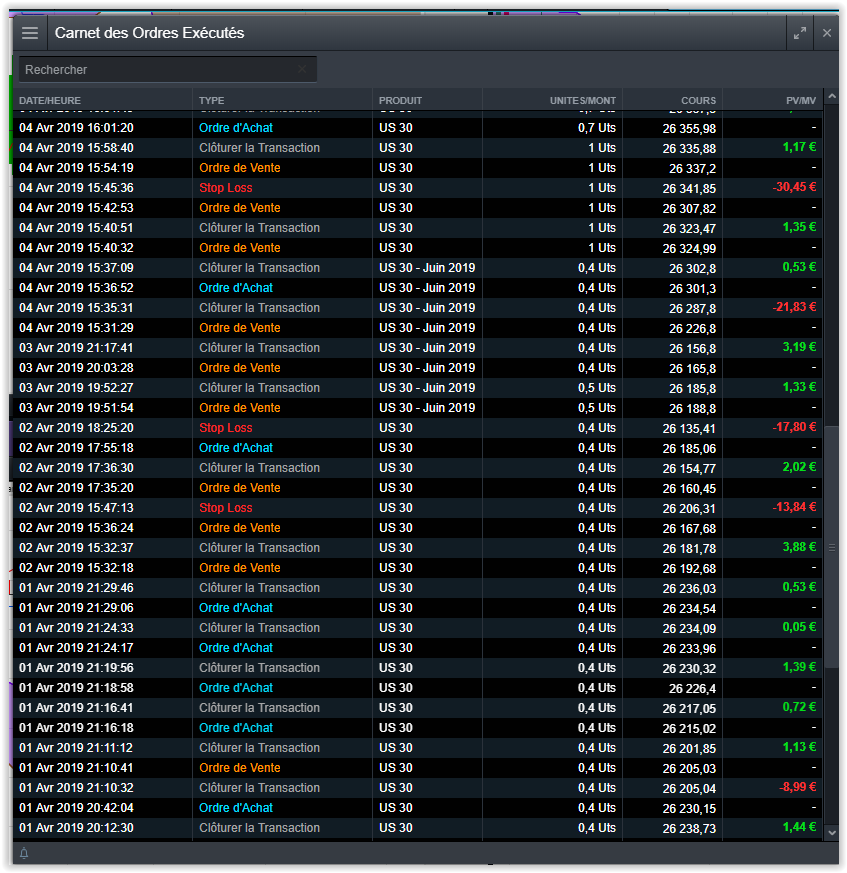Click Clôturer la Transaction at 04 Avr 15:40:51
The image size is (847, 873).
(260, 228)
